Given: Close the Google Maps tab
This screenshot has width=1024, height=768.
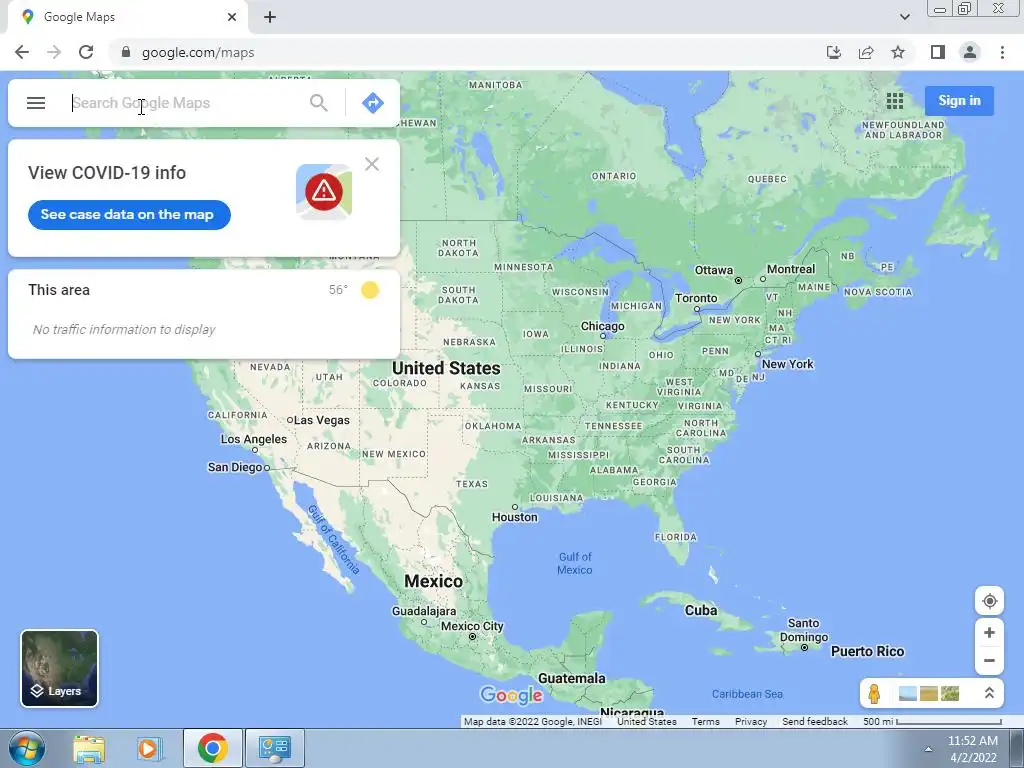Looking at the screenshot, I should [x=232, y=17].
